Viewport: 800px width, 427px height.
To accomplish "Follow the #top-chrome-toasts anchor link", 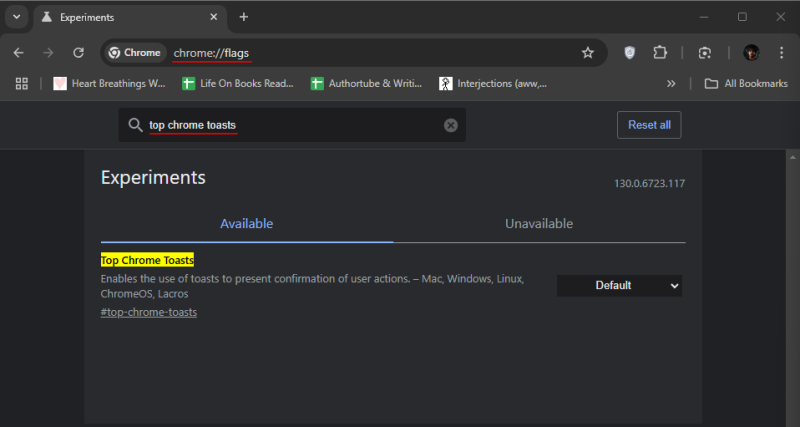I will pos(149,312).
